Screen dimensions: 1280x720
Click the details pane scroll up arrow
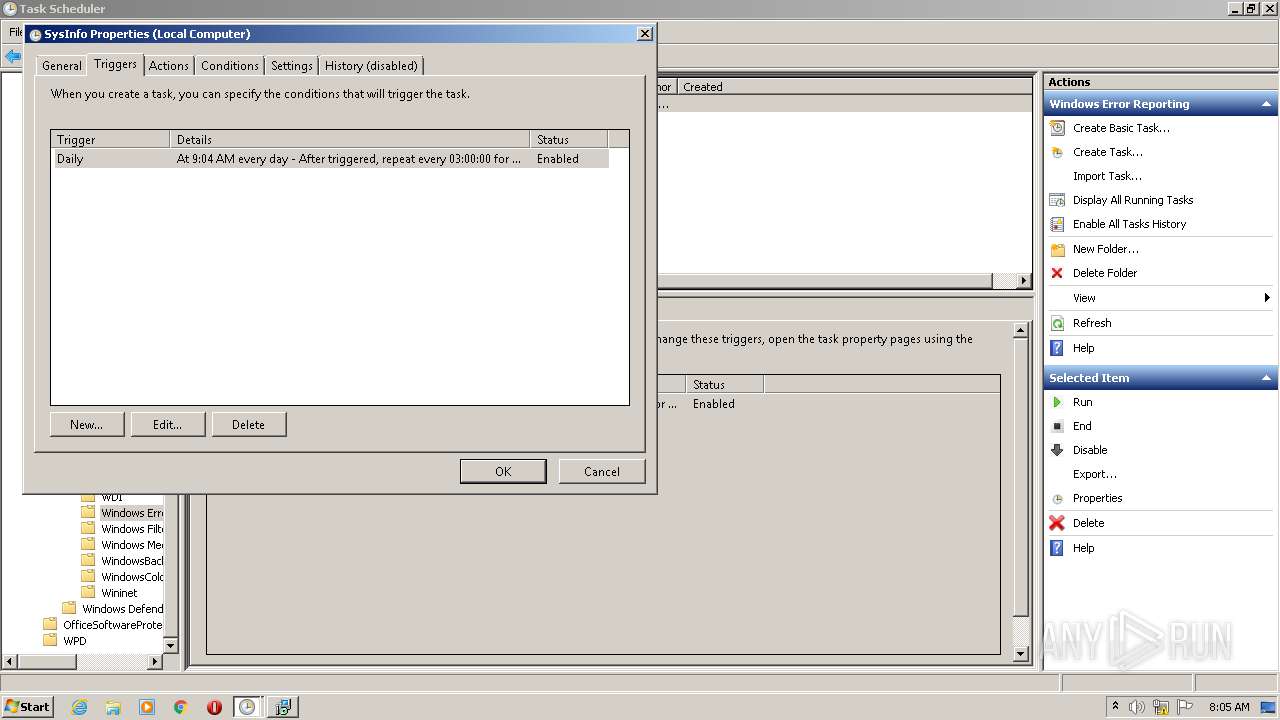click(x=1020, y=330)
